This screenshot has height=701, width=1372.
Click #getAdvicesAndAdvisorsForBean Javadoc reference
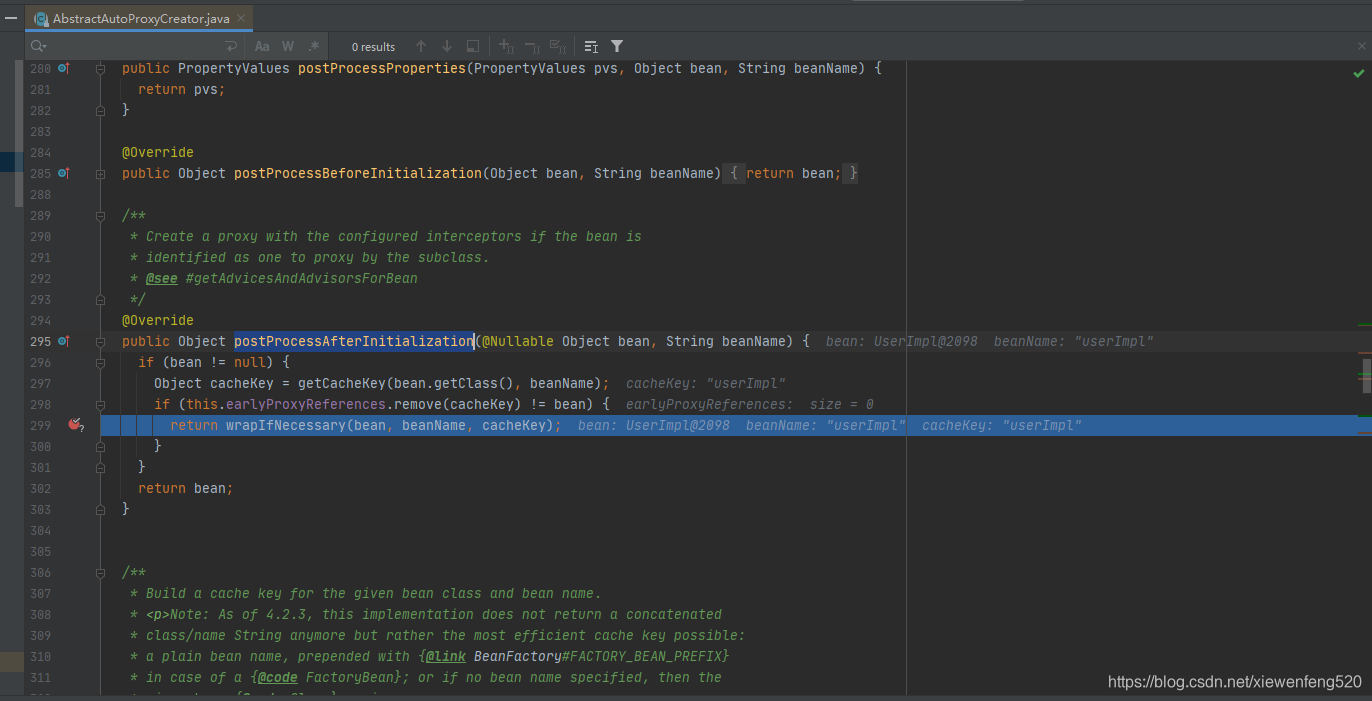[x=302, y=278]
